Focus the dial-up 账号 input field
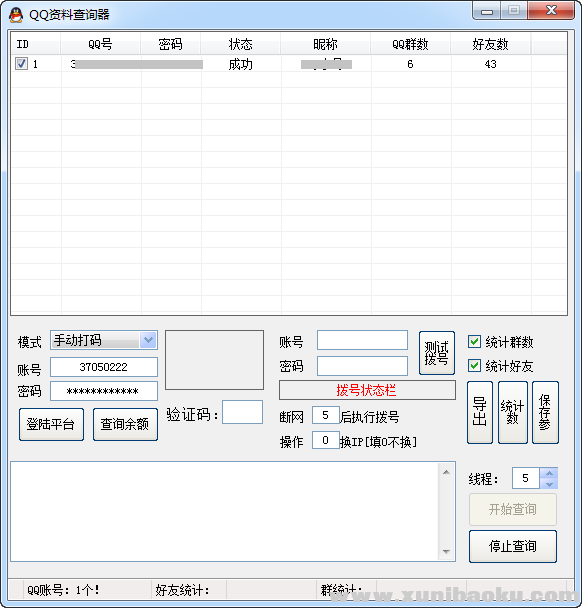 (362, 340)
